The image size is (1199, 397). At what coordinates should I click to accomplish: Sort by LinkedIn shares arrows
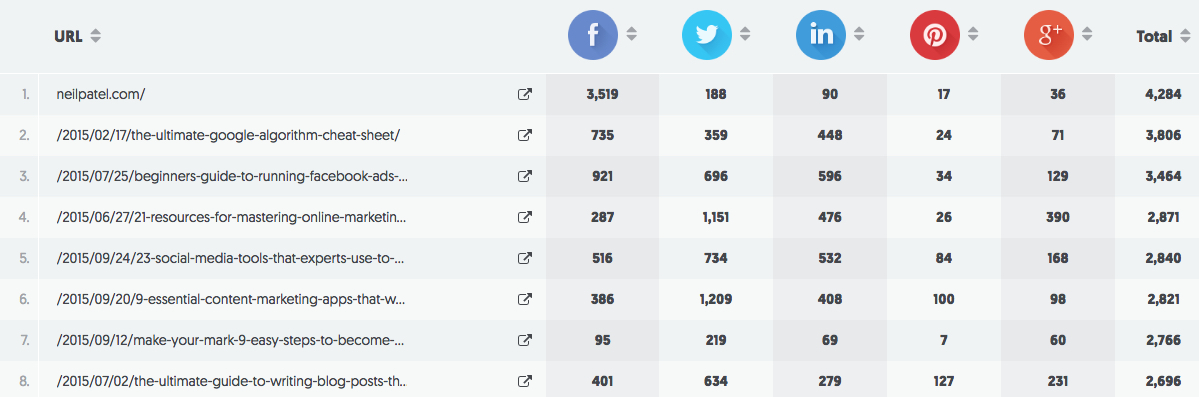point(859,34)
